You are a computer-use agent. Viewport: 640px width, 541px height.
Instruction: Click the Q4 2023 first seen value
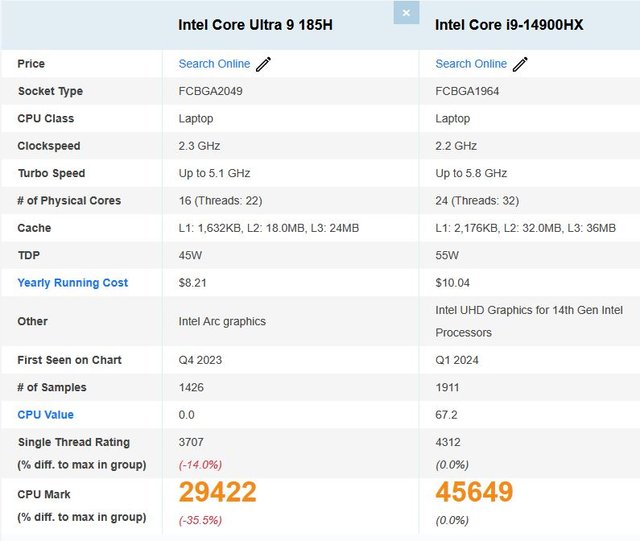click(200, 360)
